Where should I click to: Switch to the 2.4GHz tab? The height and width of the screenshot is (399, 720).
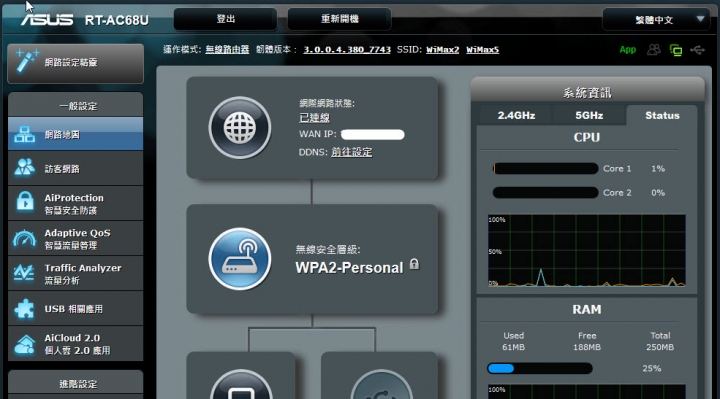pos(516,115)
